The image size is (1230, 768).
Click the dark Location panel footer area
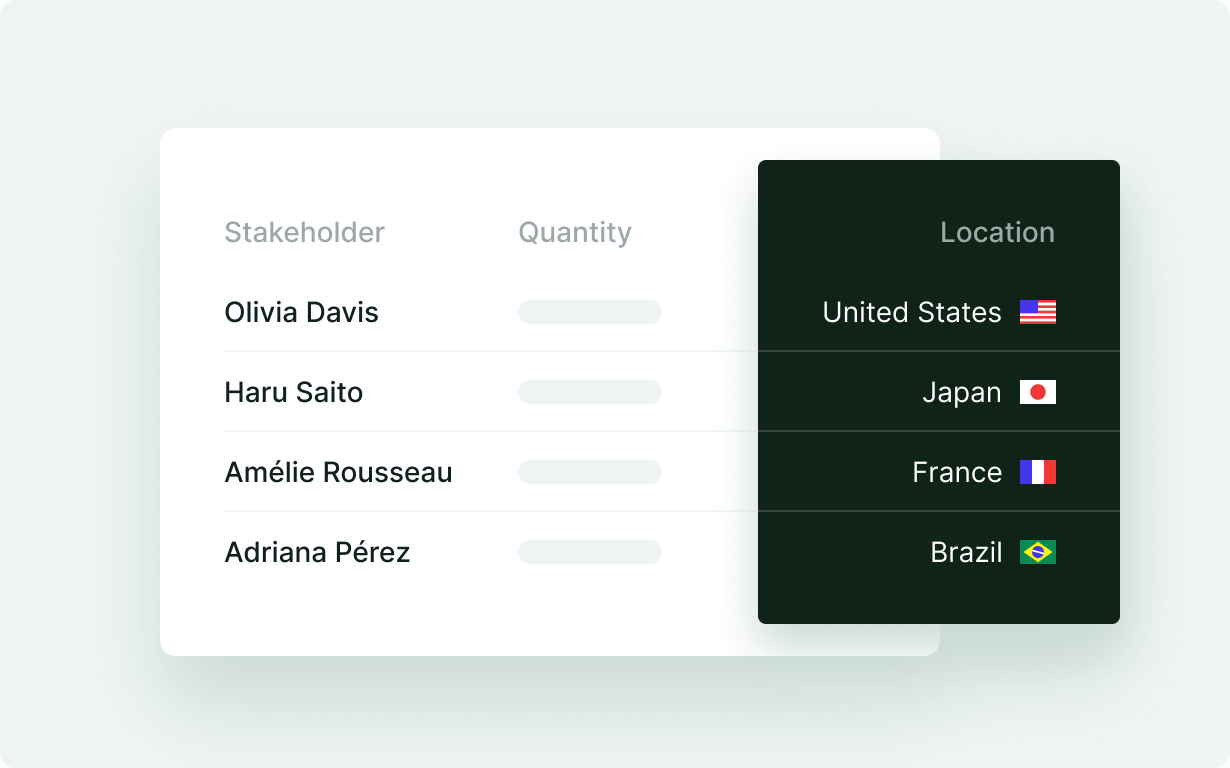938,602
